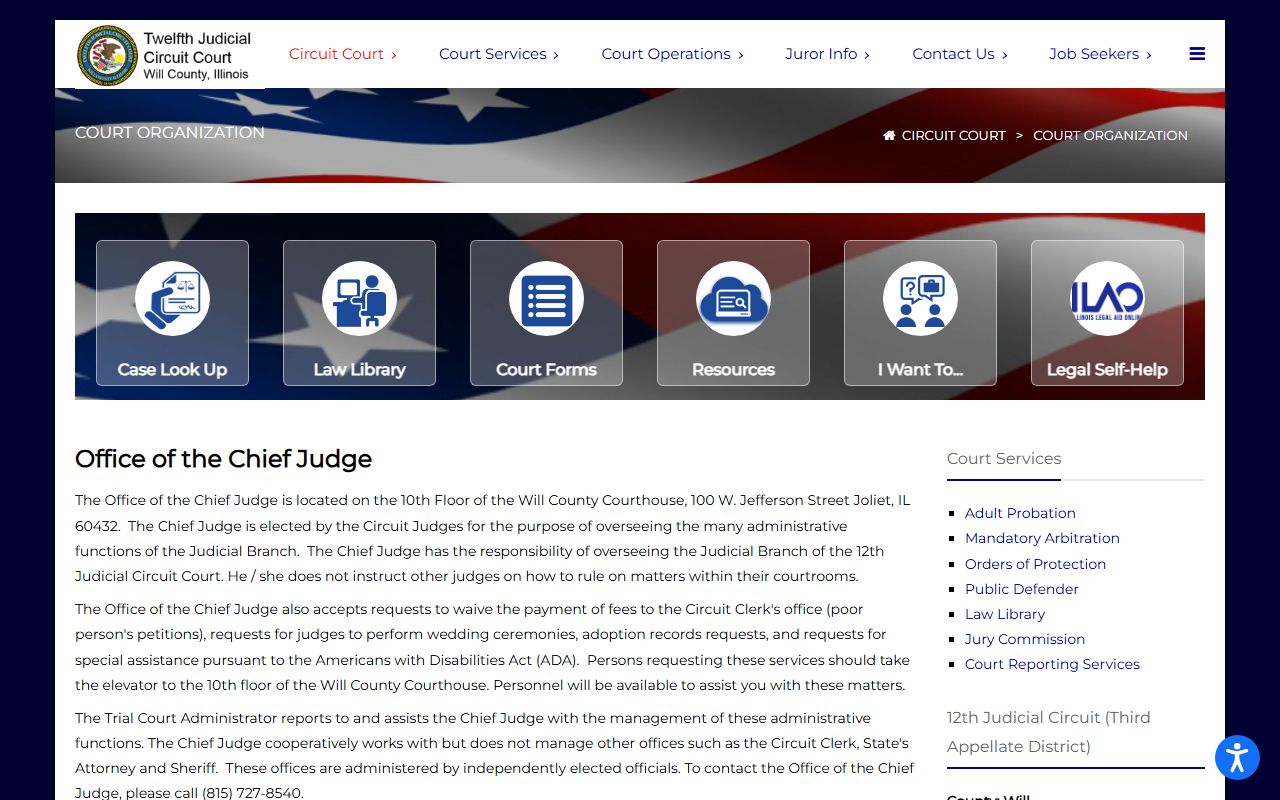
Task: Expand the Circuit Court menu
Action: point(343,54)
